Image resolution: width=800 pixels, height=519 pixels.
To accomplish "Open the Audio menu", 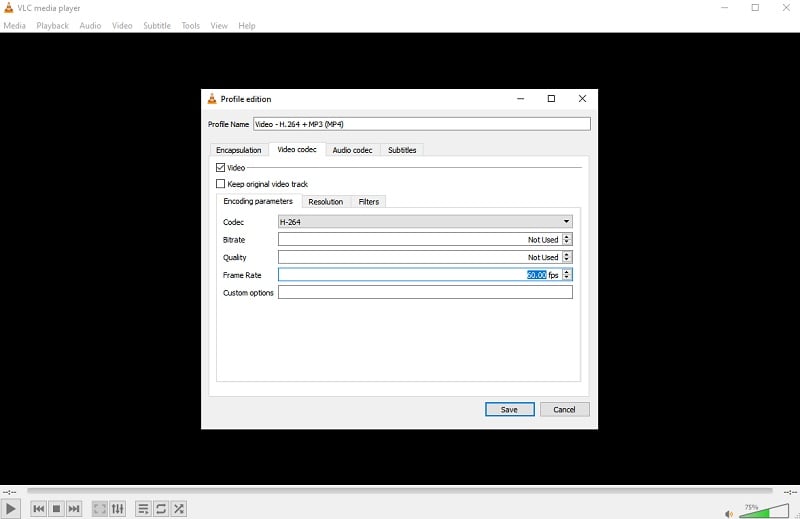I will [x=90, y=26].
